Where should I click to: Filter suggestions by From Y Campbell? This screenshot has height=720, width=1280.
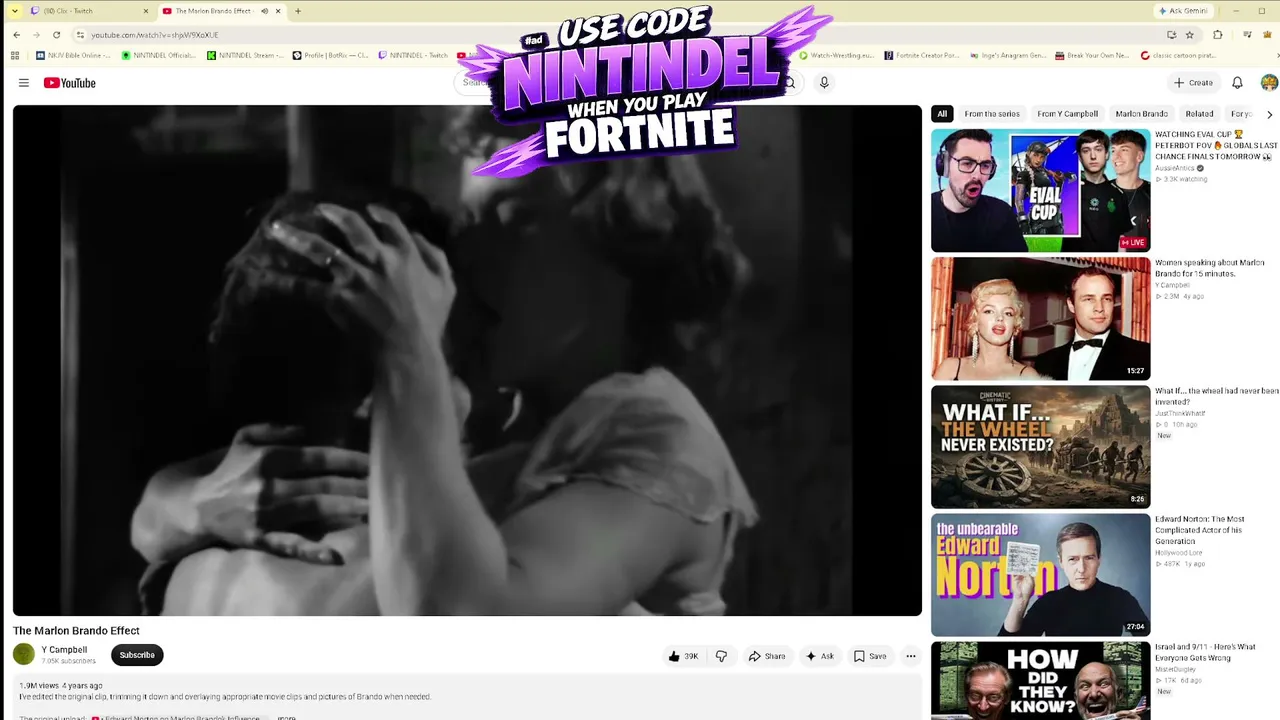click(1067, 114)
